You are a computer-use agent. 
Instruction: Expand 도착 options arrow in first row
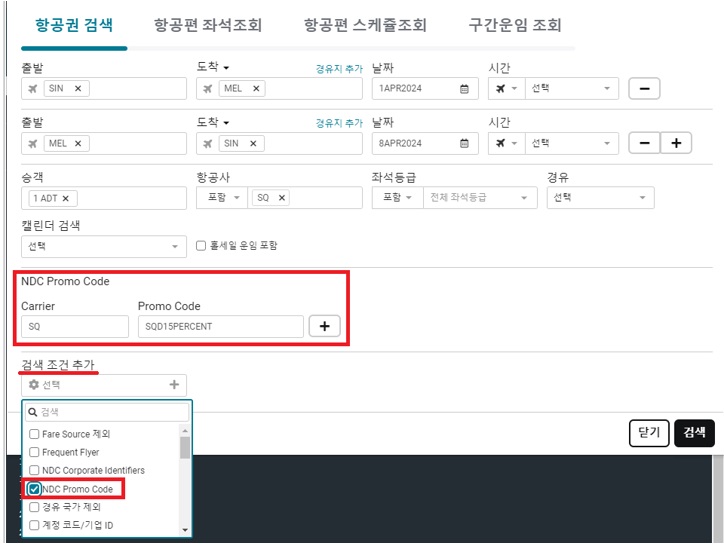tap(226, 68)
